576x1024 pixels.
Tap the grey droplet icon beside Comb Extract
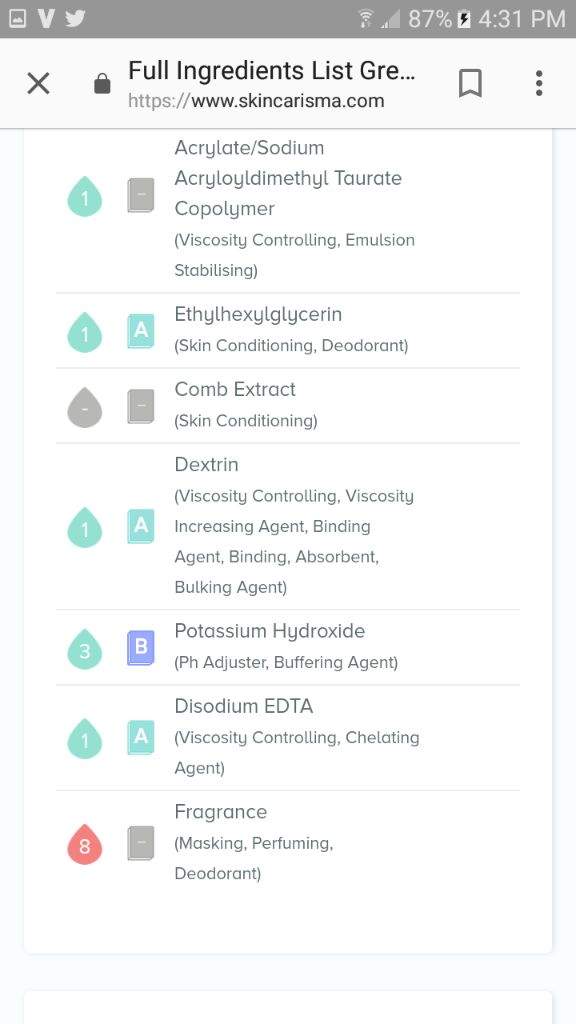(85, 408)
